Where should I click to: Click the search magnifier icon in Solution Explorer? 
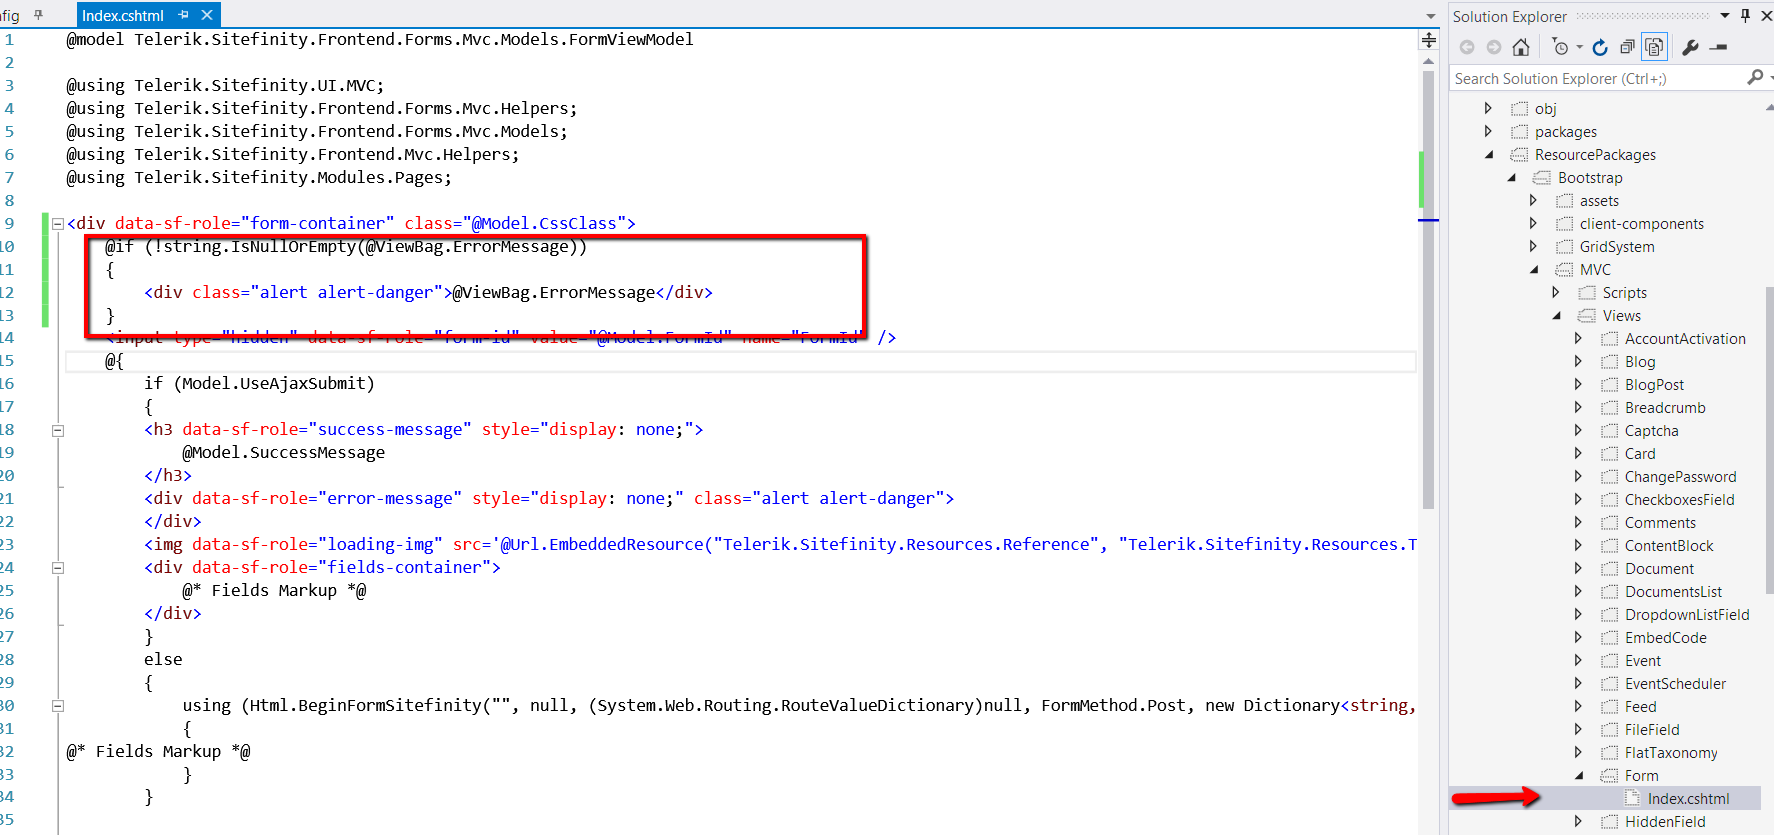pos(1755,77)
